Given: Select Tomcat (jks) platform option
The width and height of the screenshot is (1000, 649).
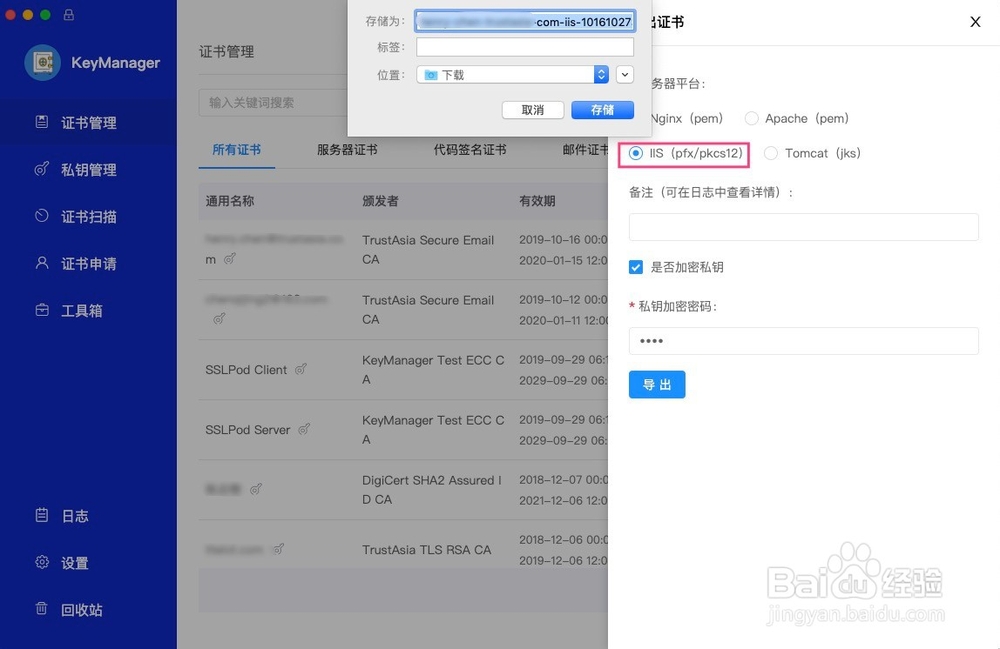Looking at the screenshot, I should (812, 153).
